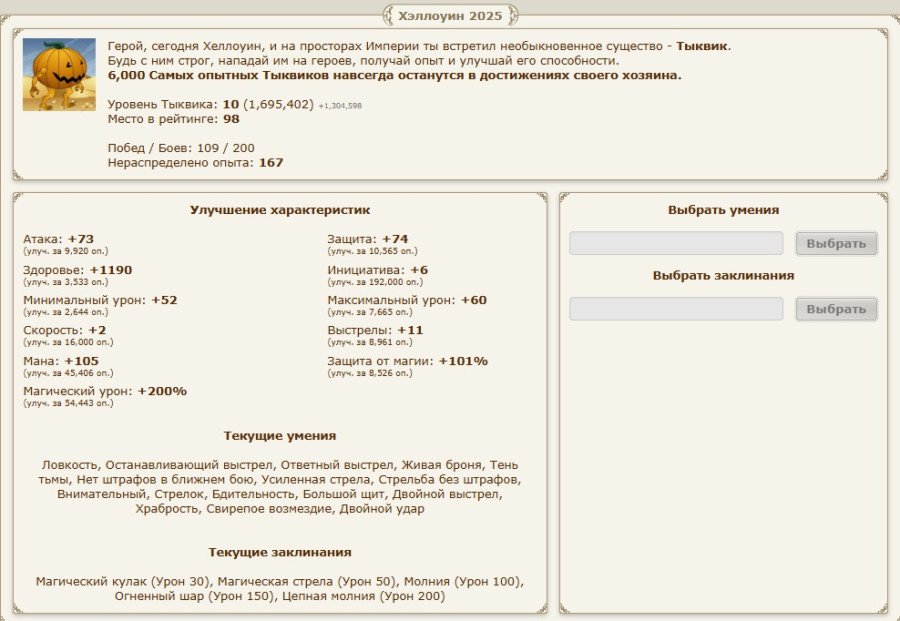Upgrade Здоровье stat for 3,533 experience
The height and width of the screenshot is (621, 900).
[65, 282]
